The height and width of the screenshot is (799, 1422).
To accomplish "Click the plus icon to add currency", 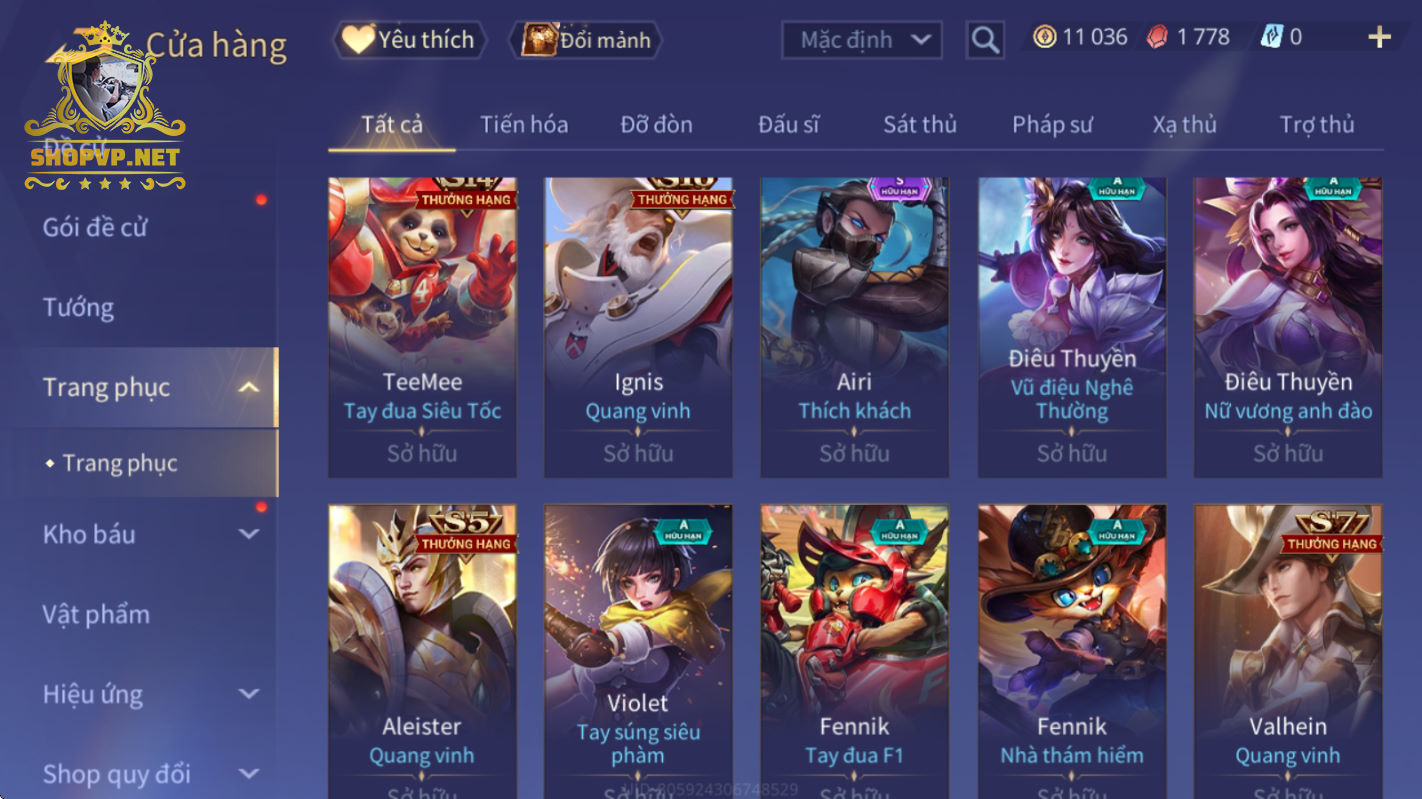I will click(1379, 37).
